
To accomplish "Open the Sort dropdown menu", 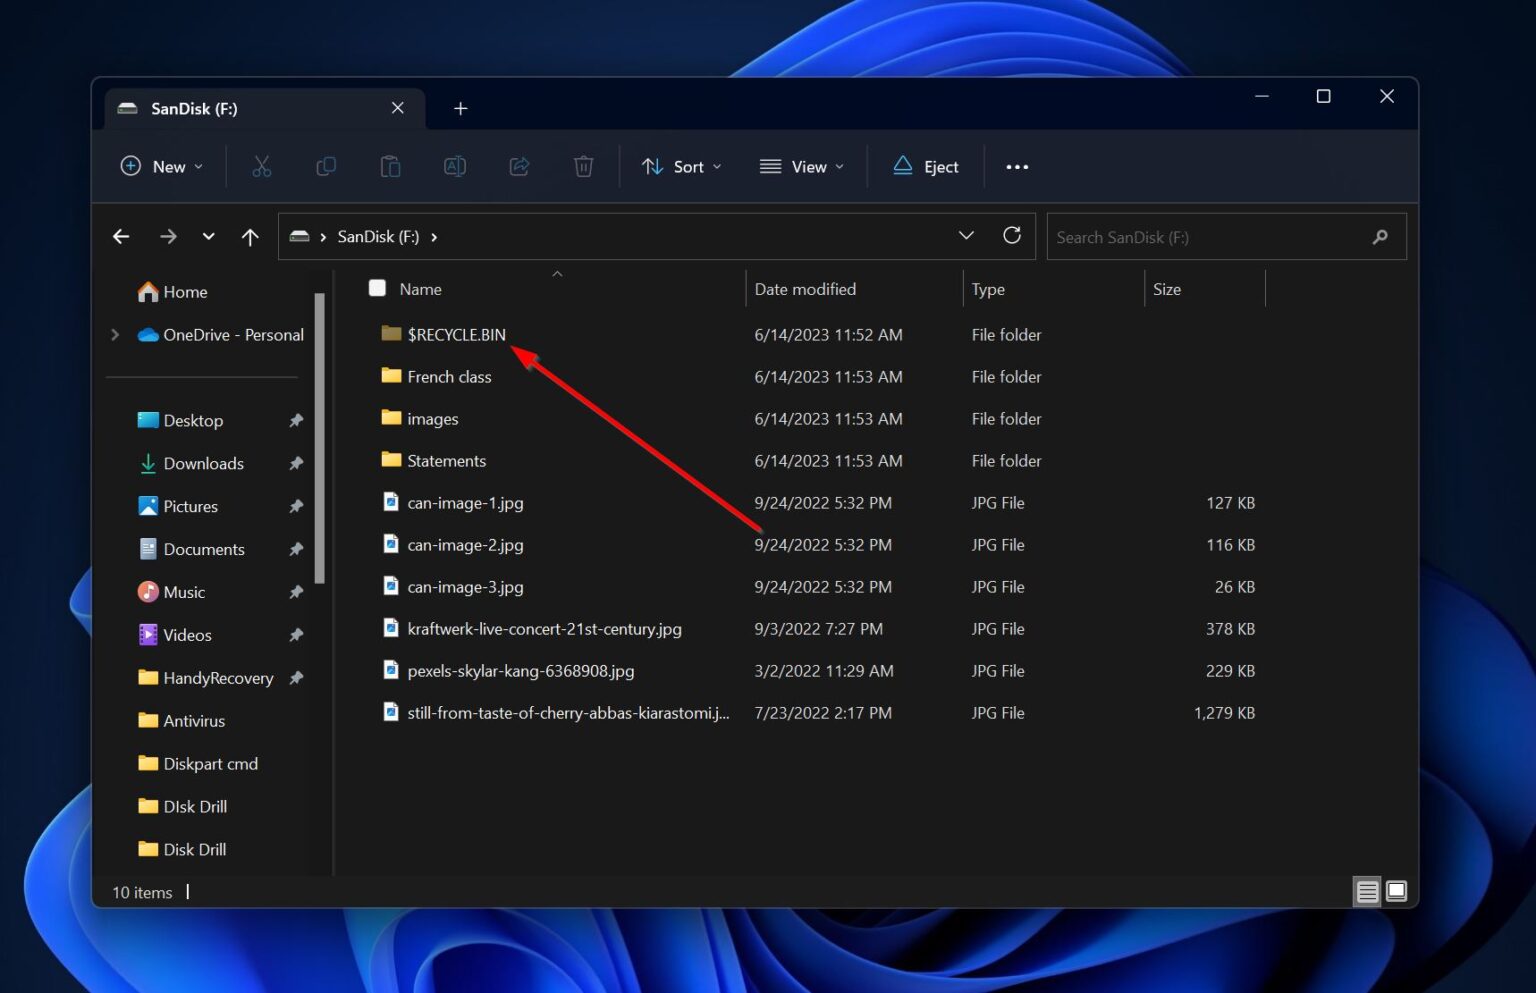I will click(681, 166).
